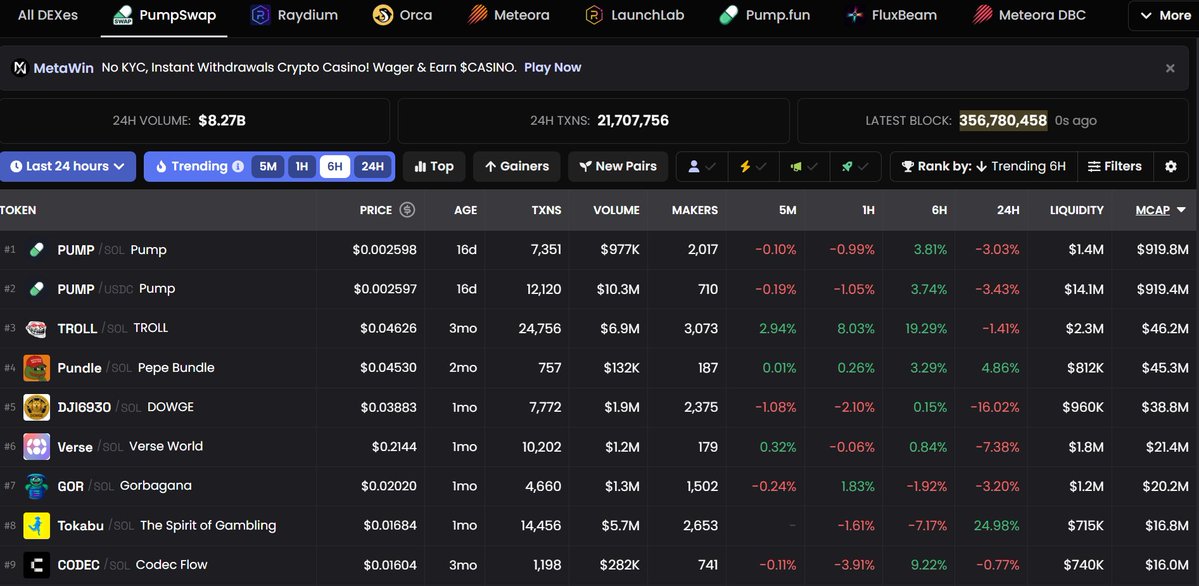Open the Filters panel
The height and width of the screenshot is (586, 1199).
pos(1114,166)
